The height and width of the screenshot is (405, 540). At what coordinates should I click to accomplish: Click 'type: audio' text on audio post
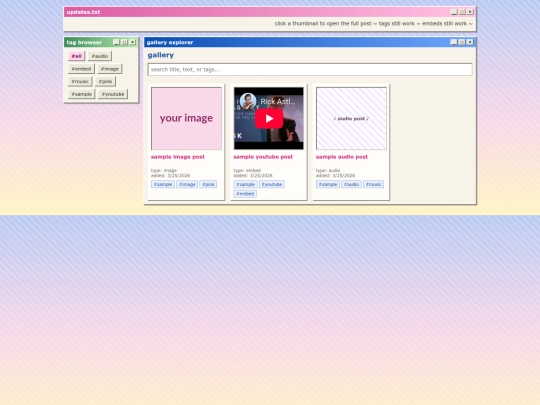point(328,170)
